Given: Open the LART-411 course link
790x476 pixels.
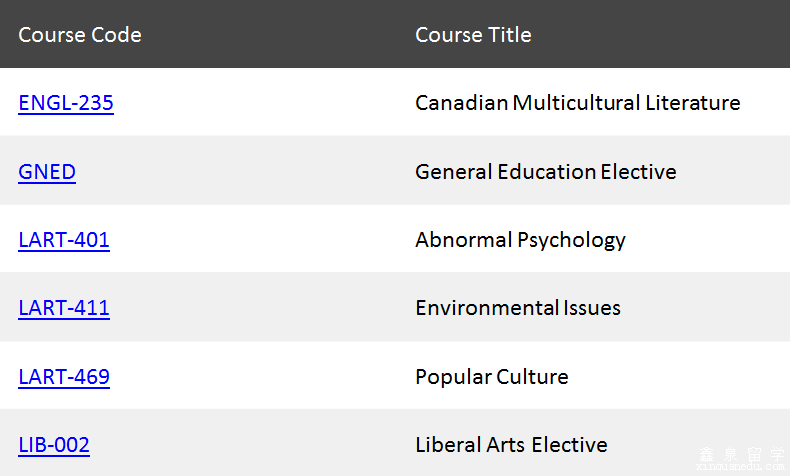Looking at the screenshot, I should [64, 308].
